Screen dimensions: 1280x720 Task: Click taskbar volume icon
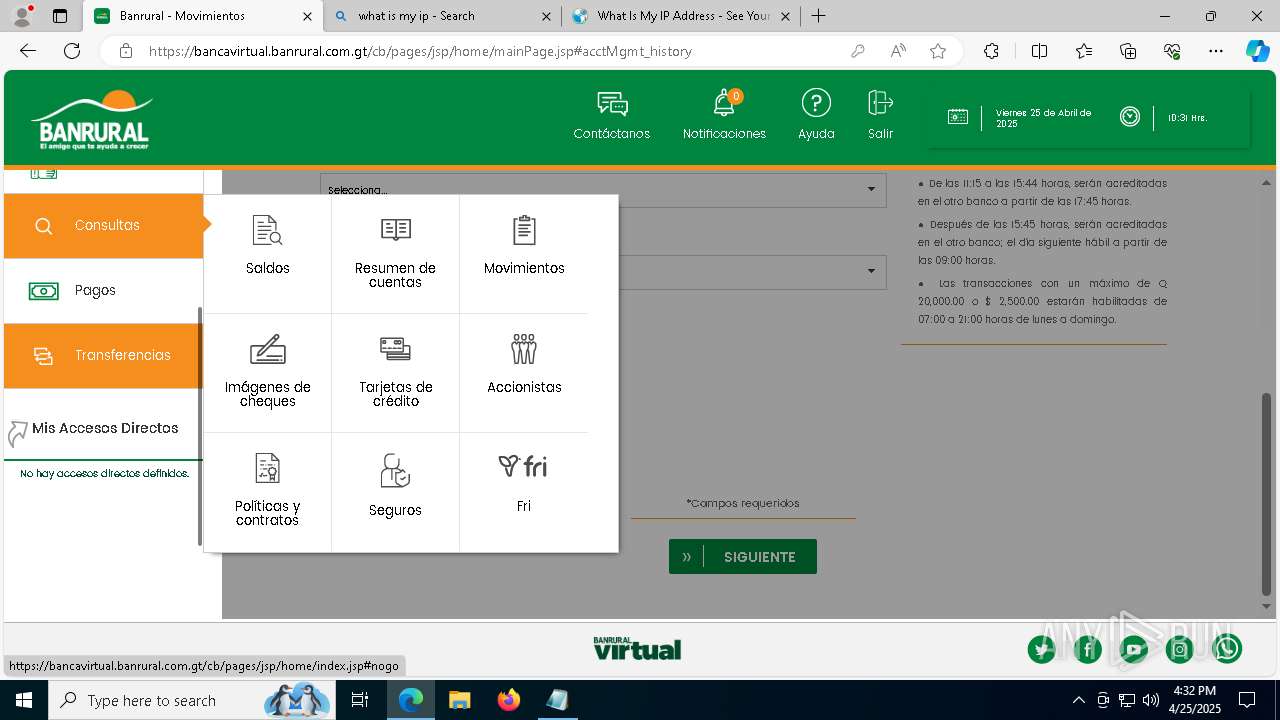[x=1151, y=700]
